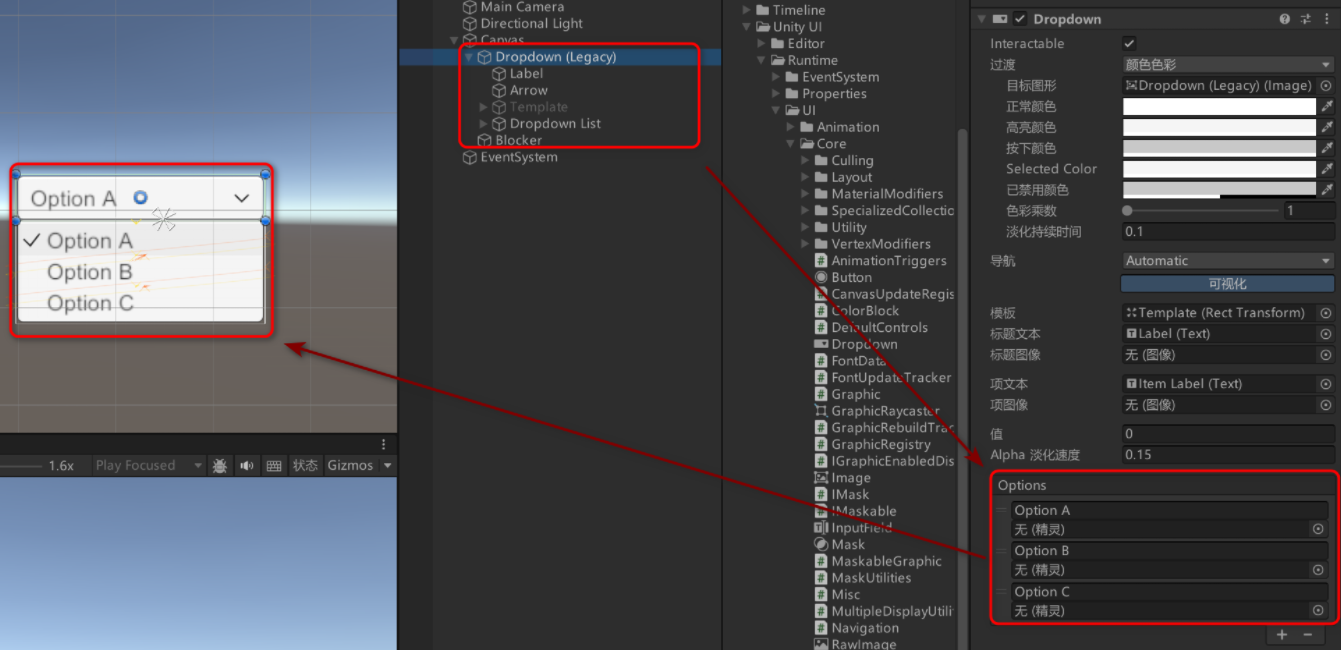Open Dropdown component presets icon
The width and height of the screenshot is (1341, 650).
click(x=1305, y=19)
